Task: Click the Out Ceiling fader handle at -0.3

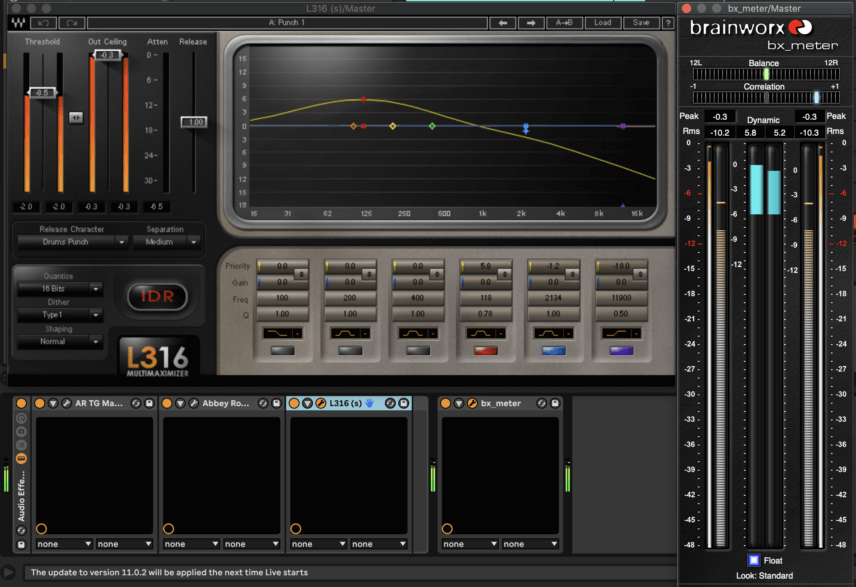Action: point(108,55)
